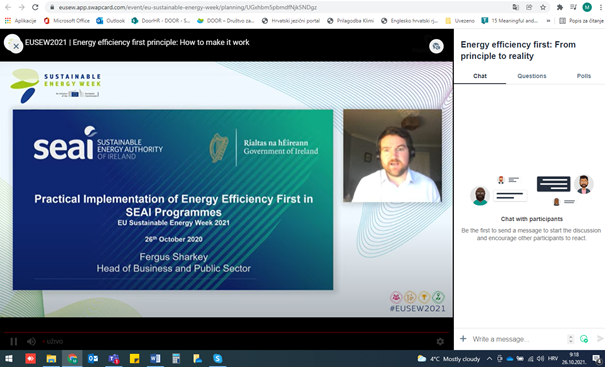Open the Chrome extensions puzzle icon
The width and height of the screenshot is (605, 367).
[x=560, y=7]
